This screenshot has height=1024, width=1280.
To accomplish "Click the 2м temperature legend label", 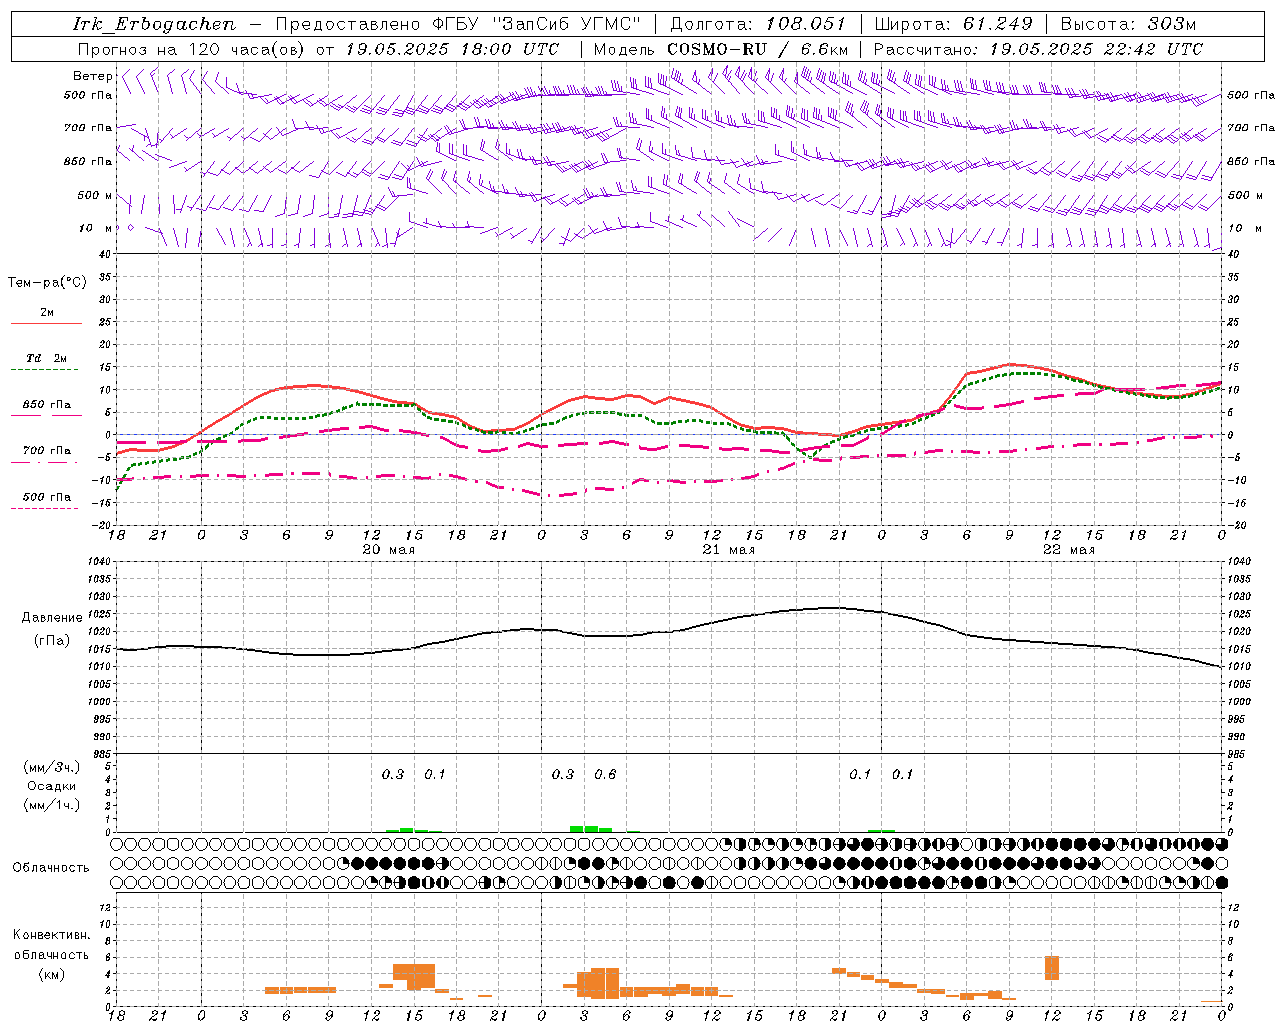I will click(47, 312).
